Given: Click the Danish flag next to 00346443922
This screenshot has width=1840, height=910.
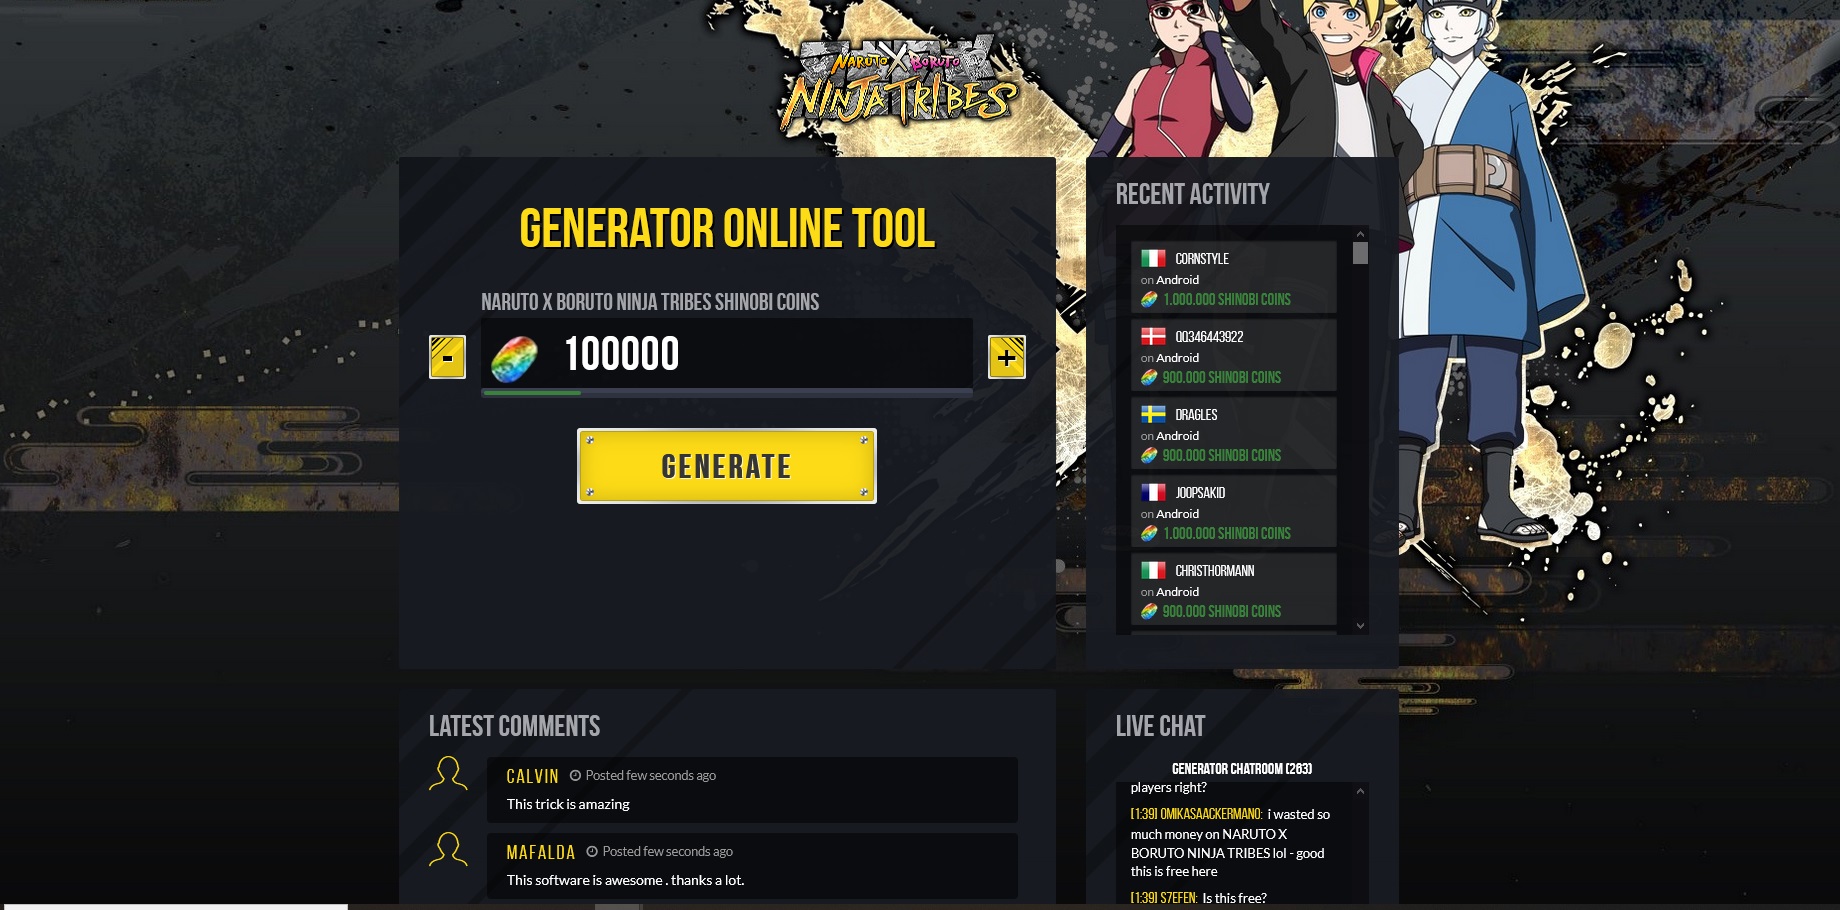Looking at the screenshot, I should click(x=1153, y=336).
